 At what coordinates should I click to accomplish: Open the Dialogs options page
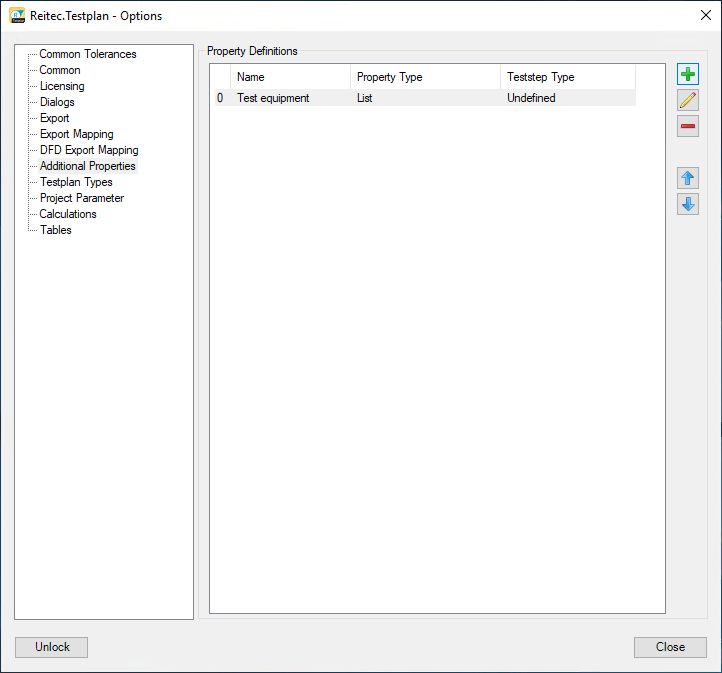click(x=57, y=102)
